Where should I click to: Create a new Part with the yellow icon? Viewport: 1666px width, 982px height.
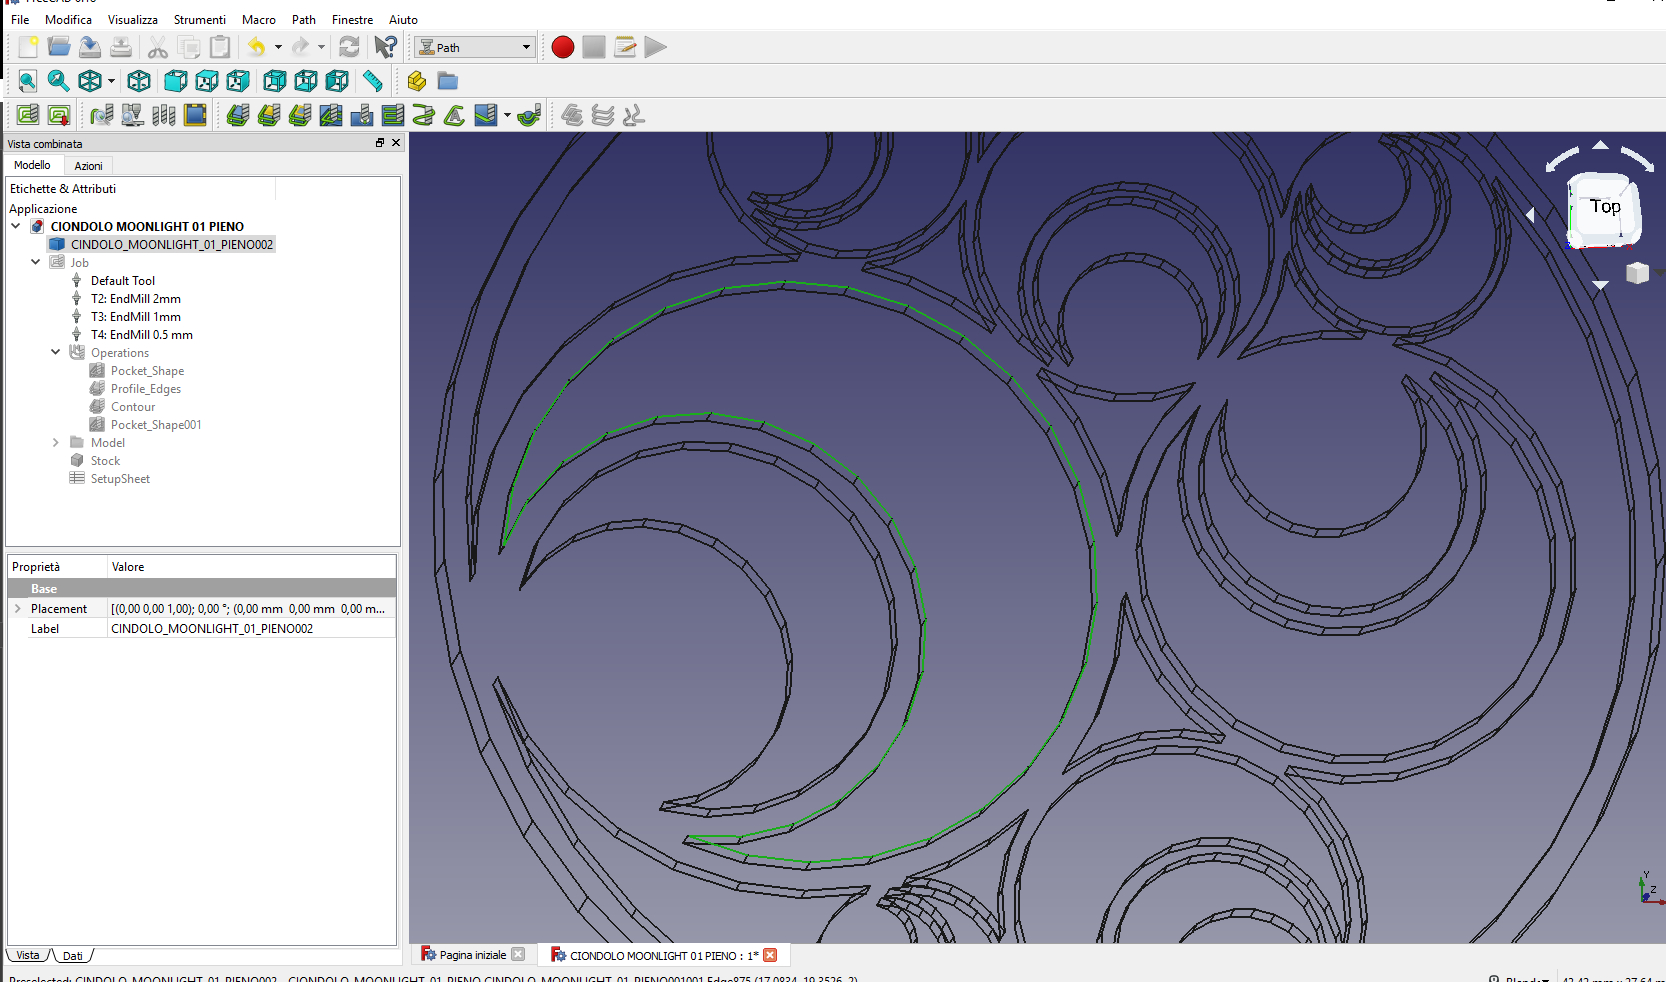(x=417, y=81)
